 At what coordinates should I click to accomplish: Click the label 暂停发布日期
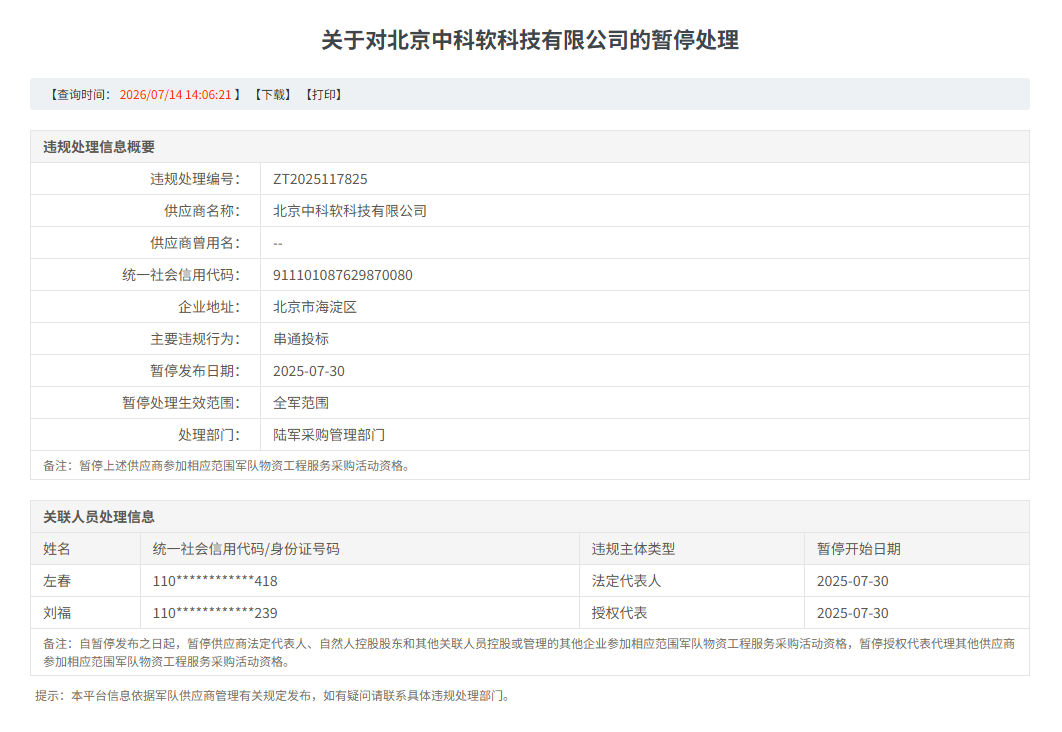(x=195, y=371)
